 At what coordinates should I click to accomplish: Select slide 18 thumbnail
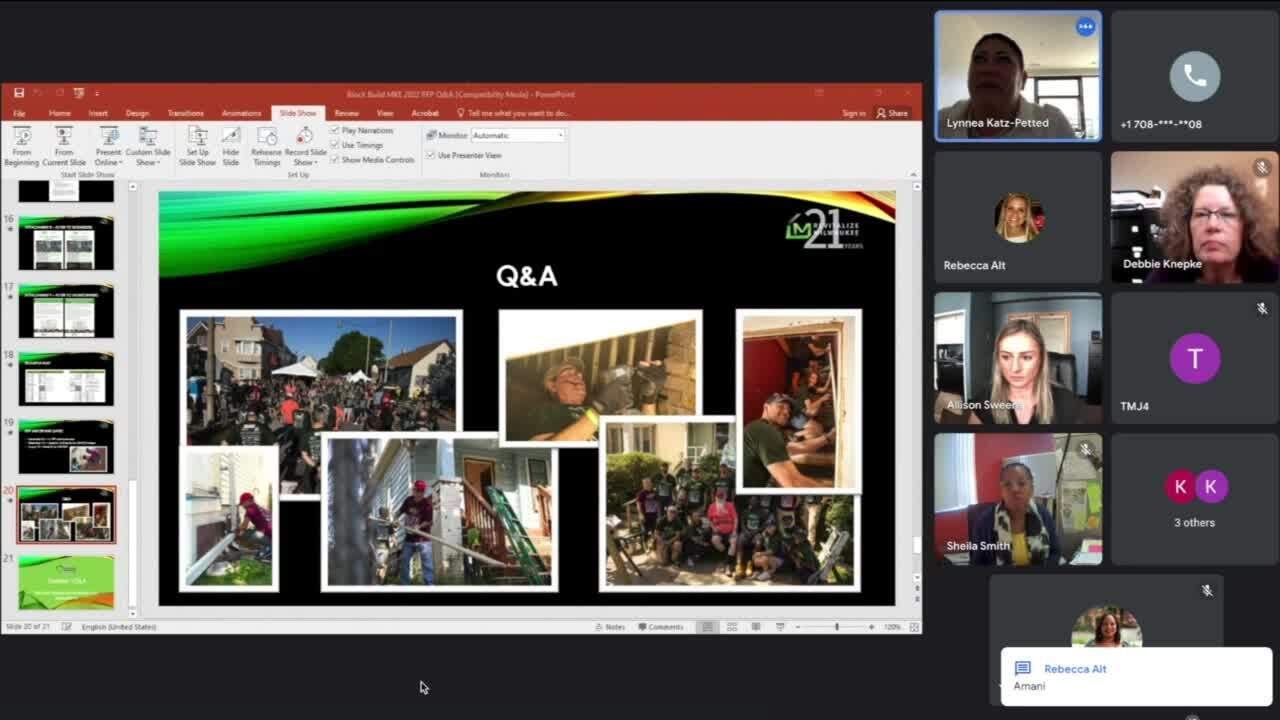[x=66, y=378]
